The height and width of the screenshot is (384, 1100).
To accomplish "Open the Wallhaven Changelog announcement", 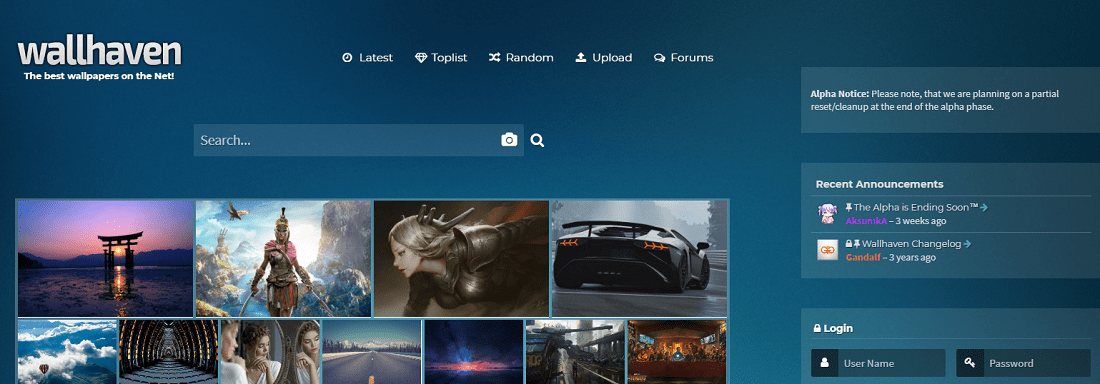I will click(911, 244).
